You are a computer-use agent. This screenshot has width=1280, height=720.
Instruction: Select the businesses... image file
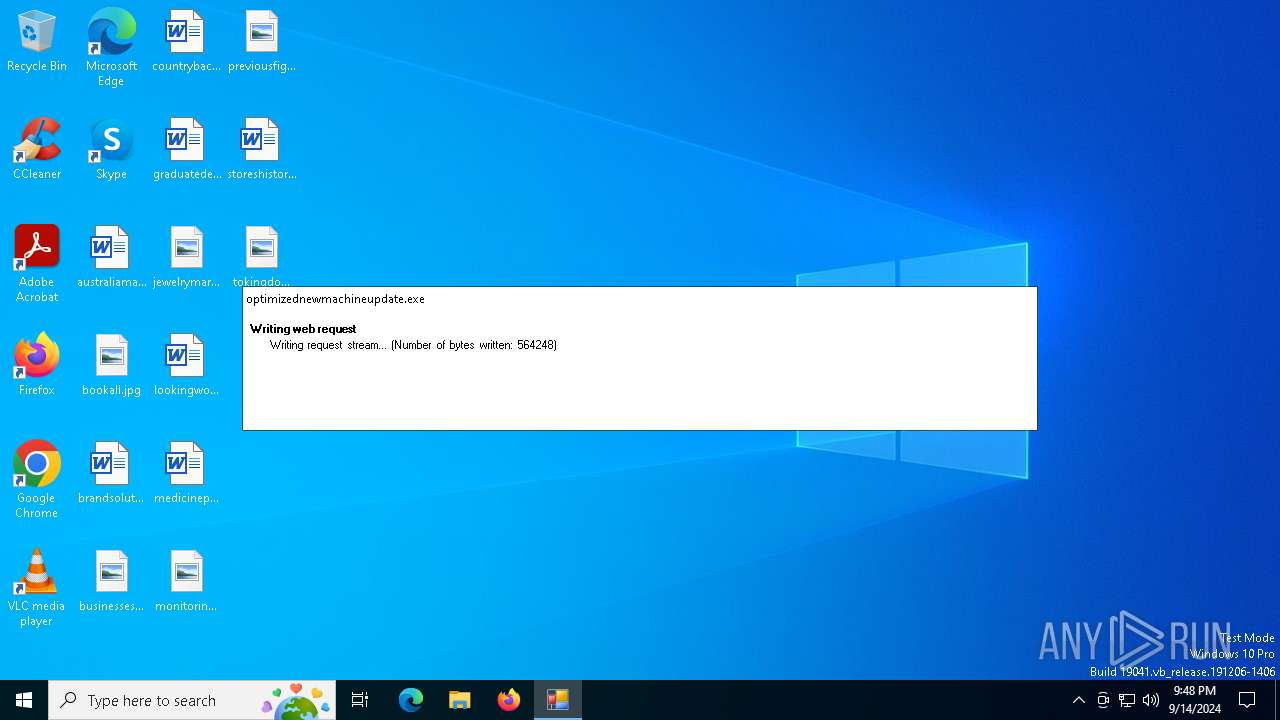click(111, 582)
